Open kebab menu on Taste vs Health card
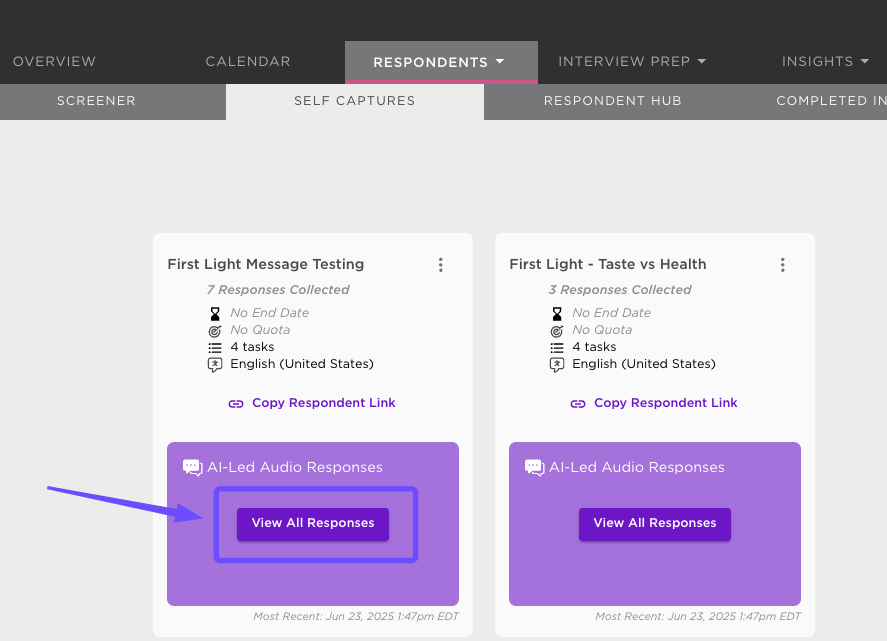Viewport: 887px width, 641px height. tap(782, 265)
